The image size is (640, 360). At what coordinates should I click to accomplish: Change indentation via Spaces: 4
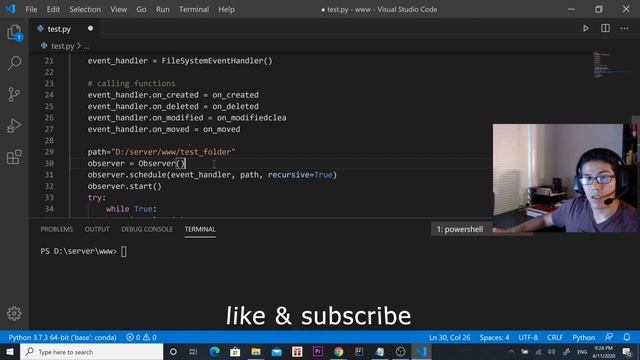pyautogui.click(x=494, y=337)
